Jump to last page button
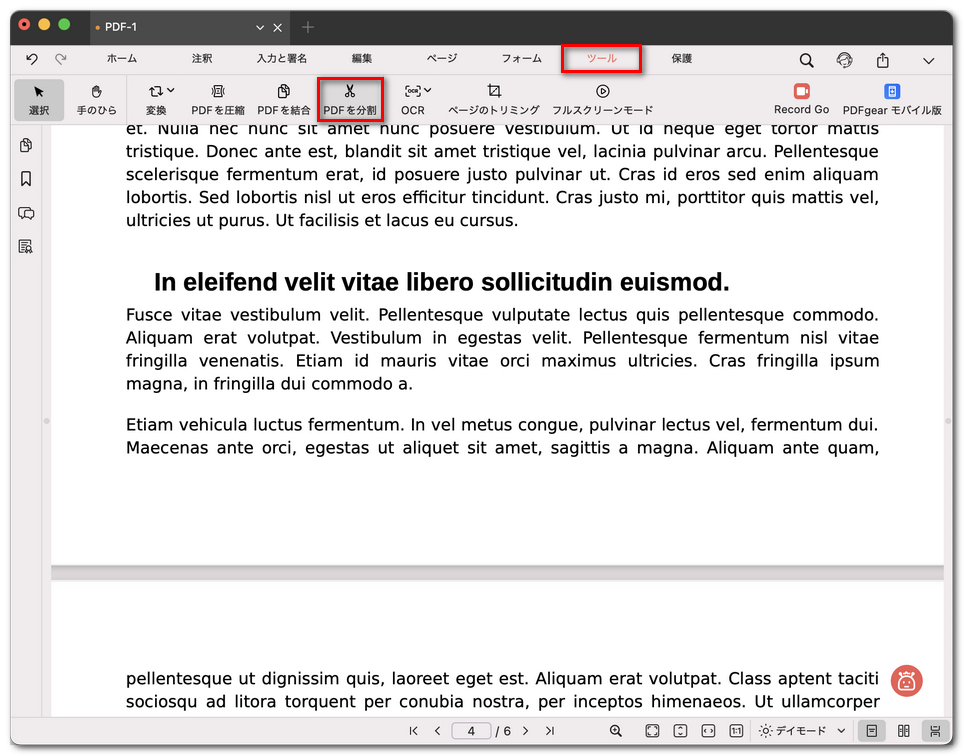The width and height of the screenshot is (964, 756). [x=550, y=731]
